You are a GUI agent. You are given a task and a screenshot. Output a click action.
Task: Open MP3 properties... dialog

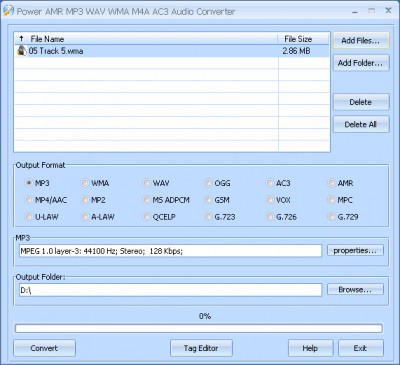coord(355,251)
